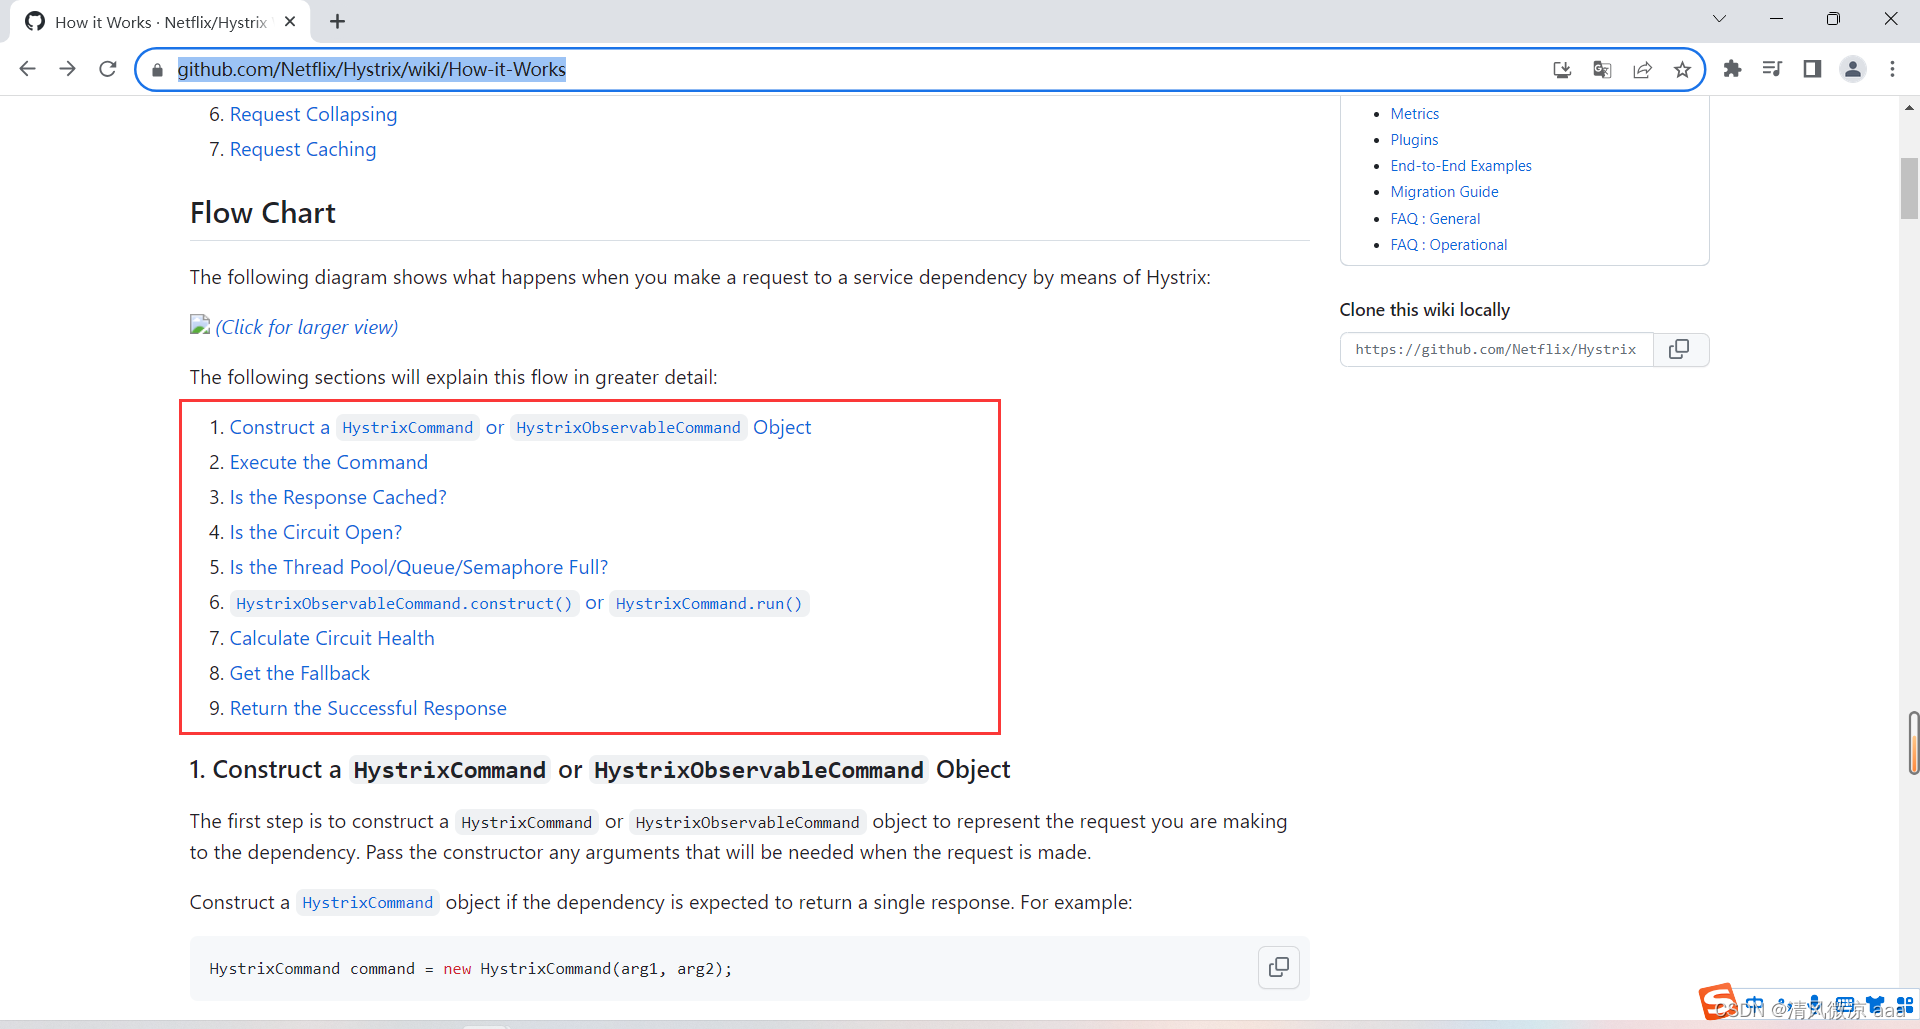Open the profile avatar icon

[1852, 69]
